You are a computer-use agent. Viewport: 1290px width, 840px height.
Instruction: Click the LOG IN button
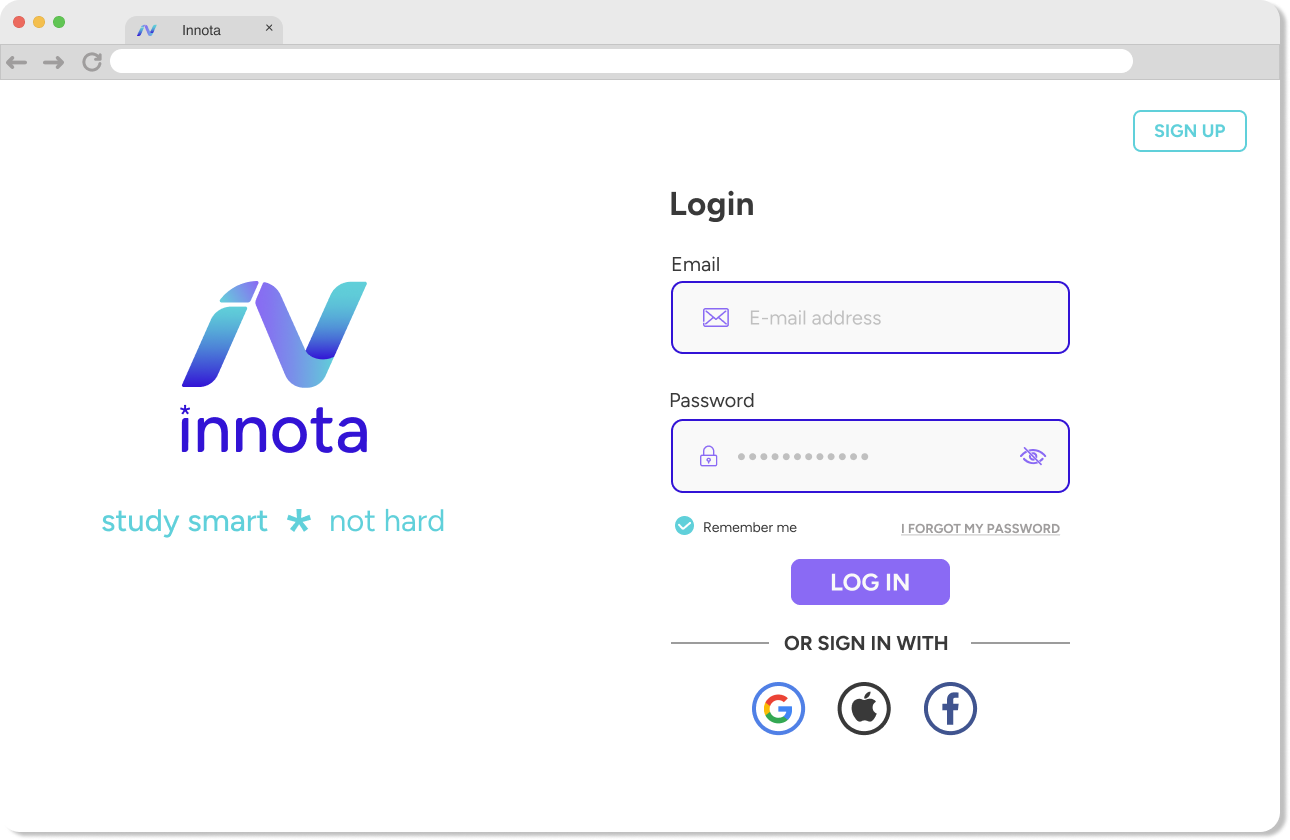click(870, 582)
